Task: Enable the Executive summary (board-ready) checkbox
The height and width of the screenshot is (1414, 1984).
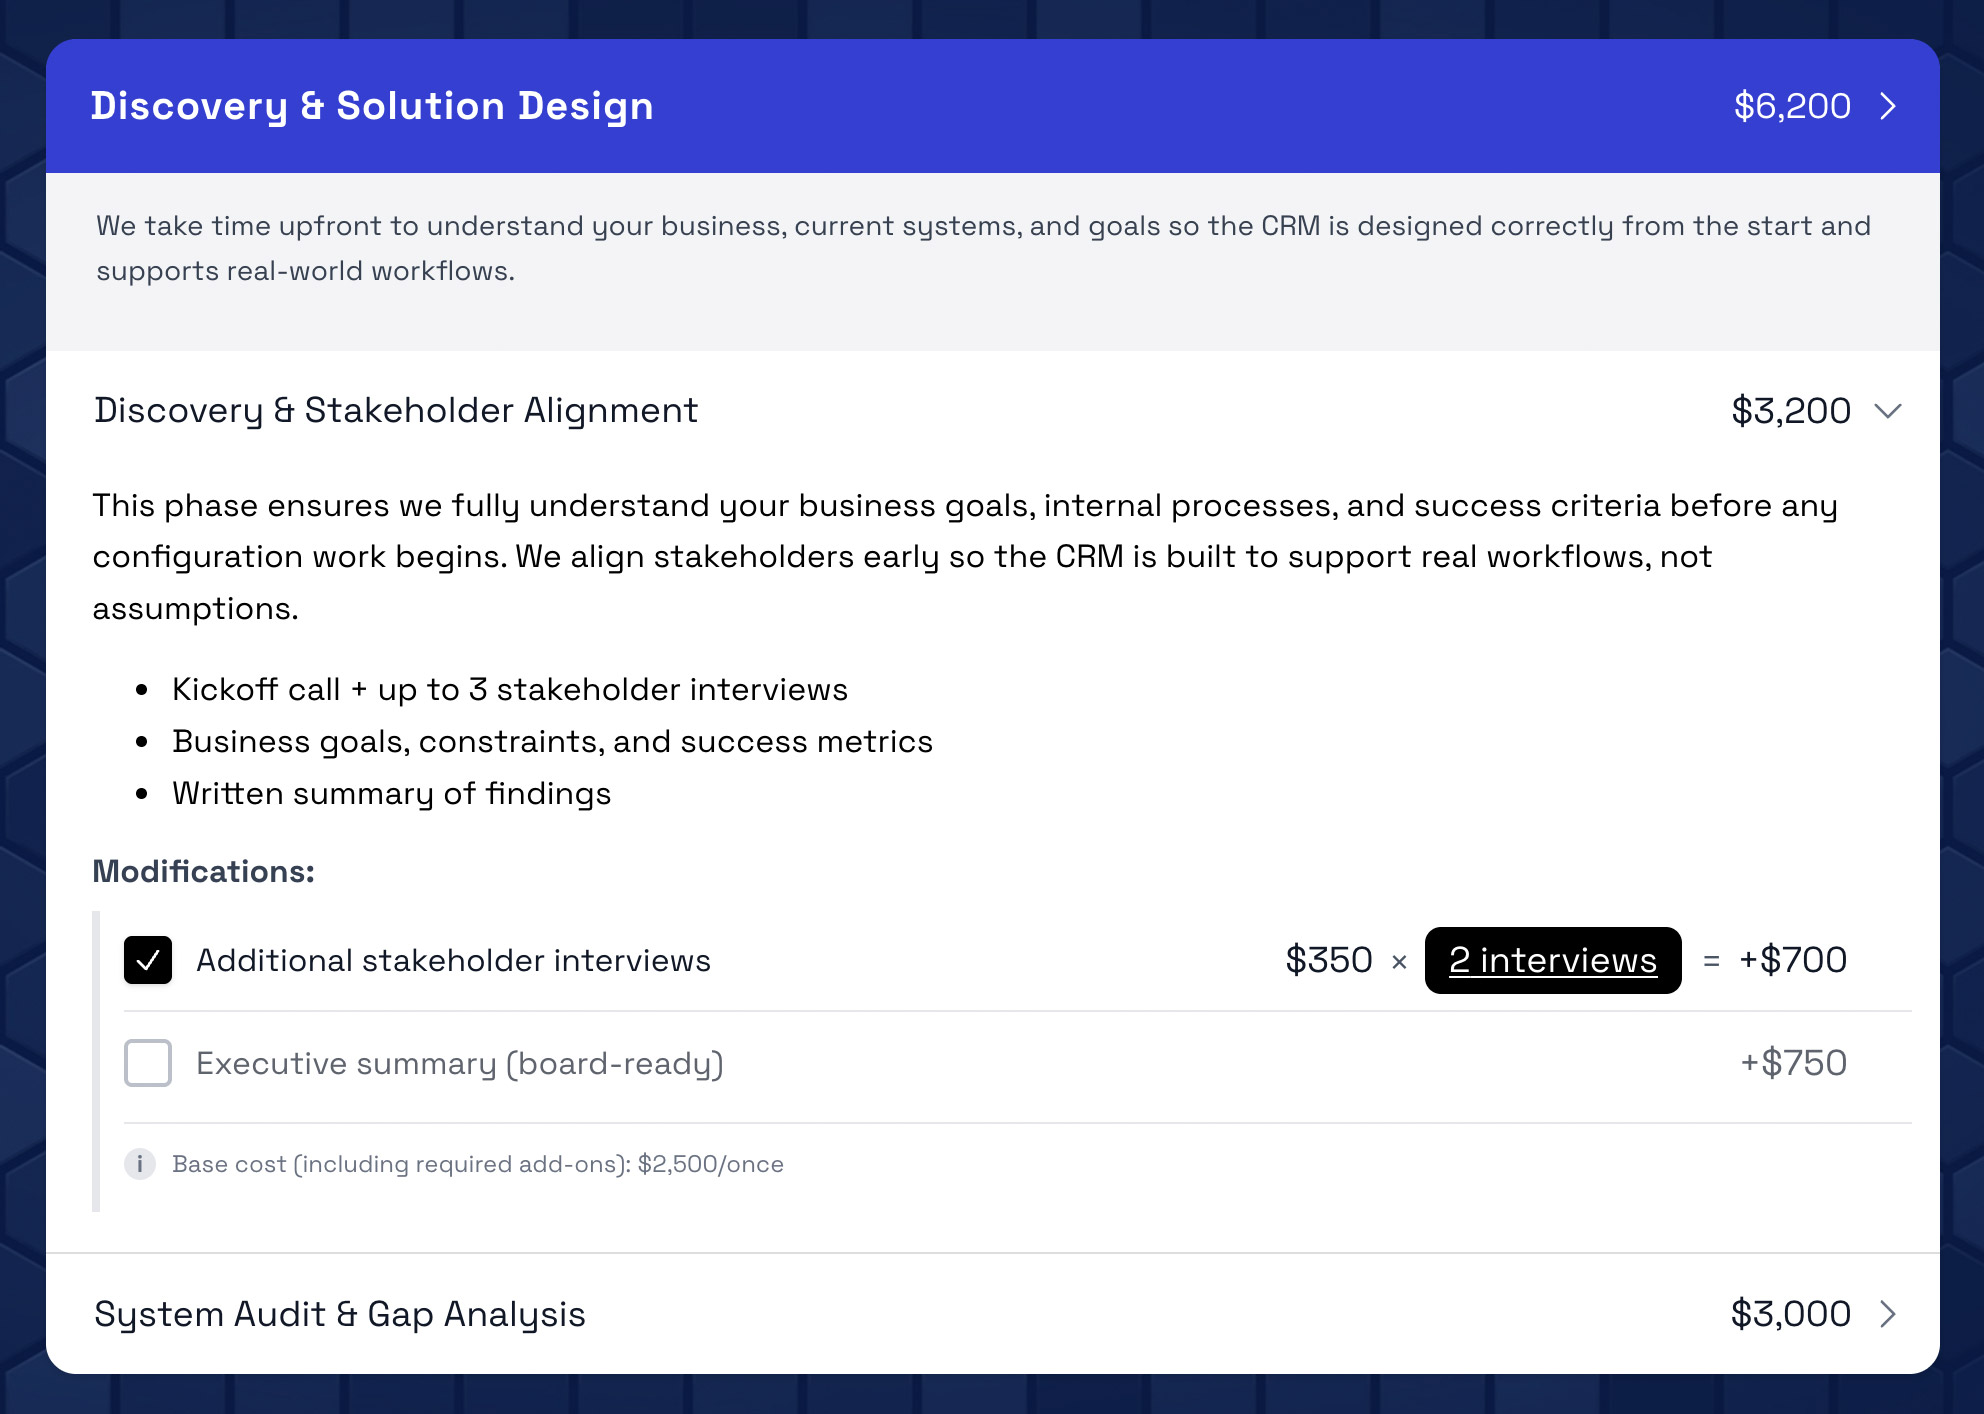Action: 148,1063
